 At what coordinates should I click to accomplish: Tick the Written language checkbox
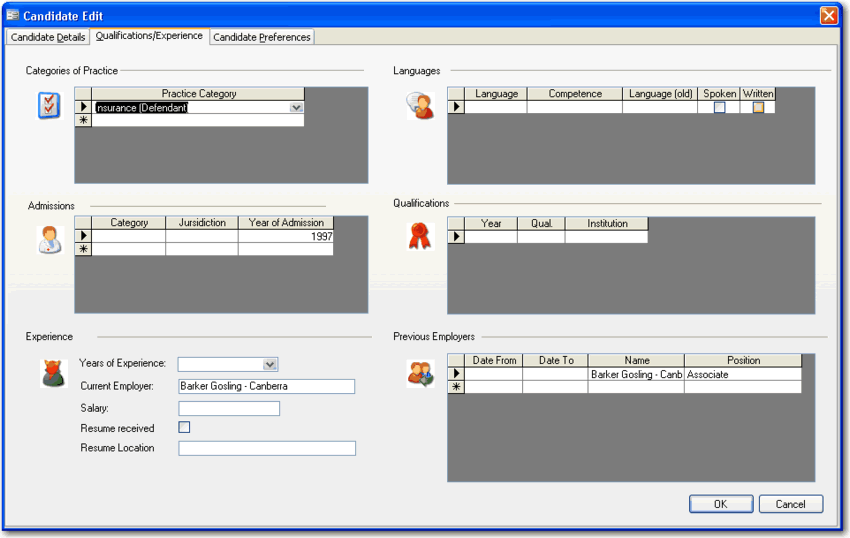tap(758, 107)
